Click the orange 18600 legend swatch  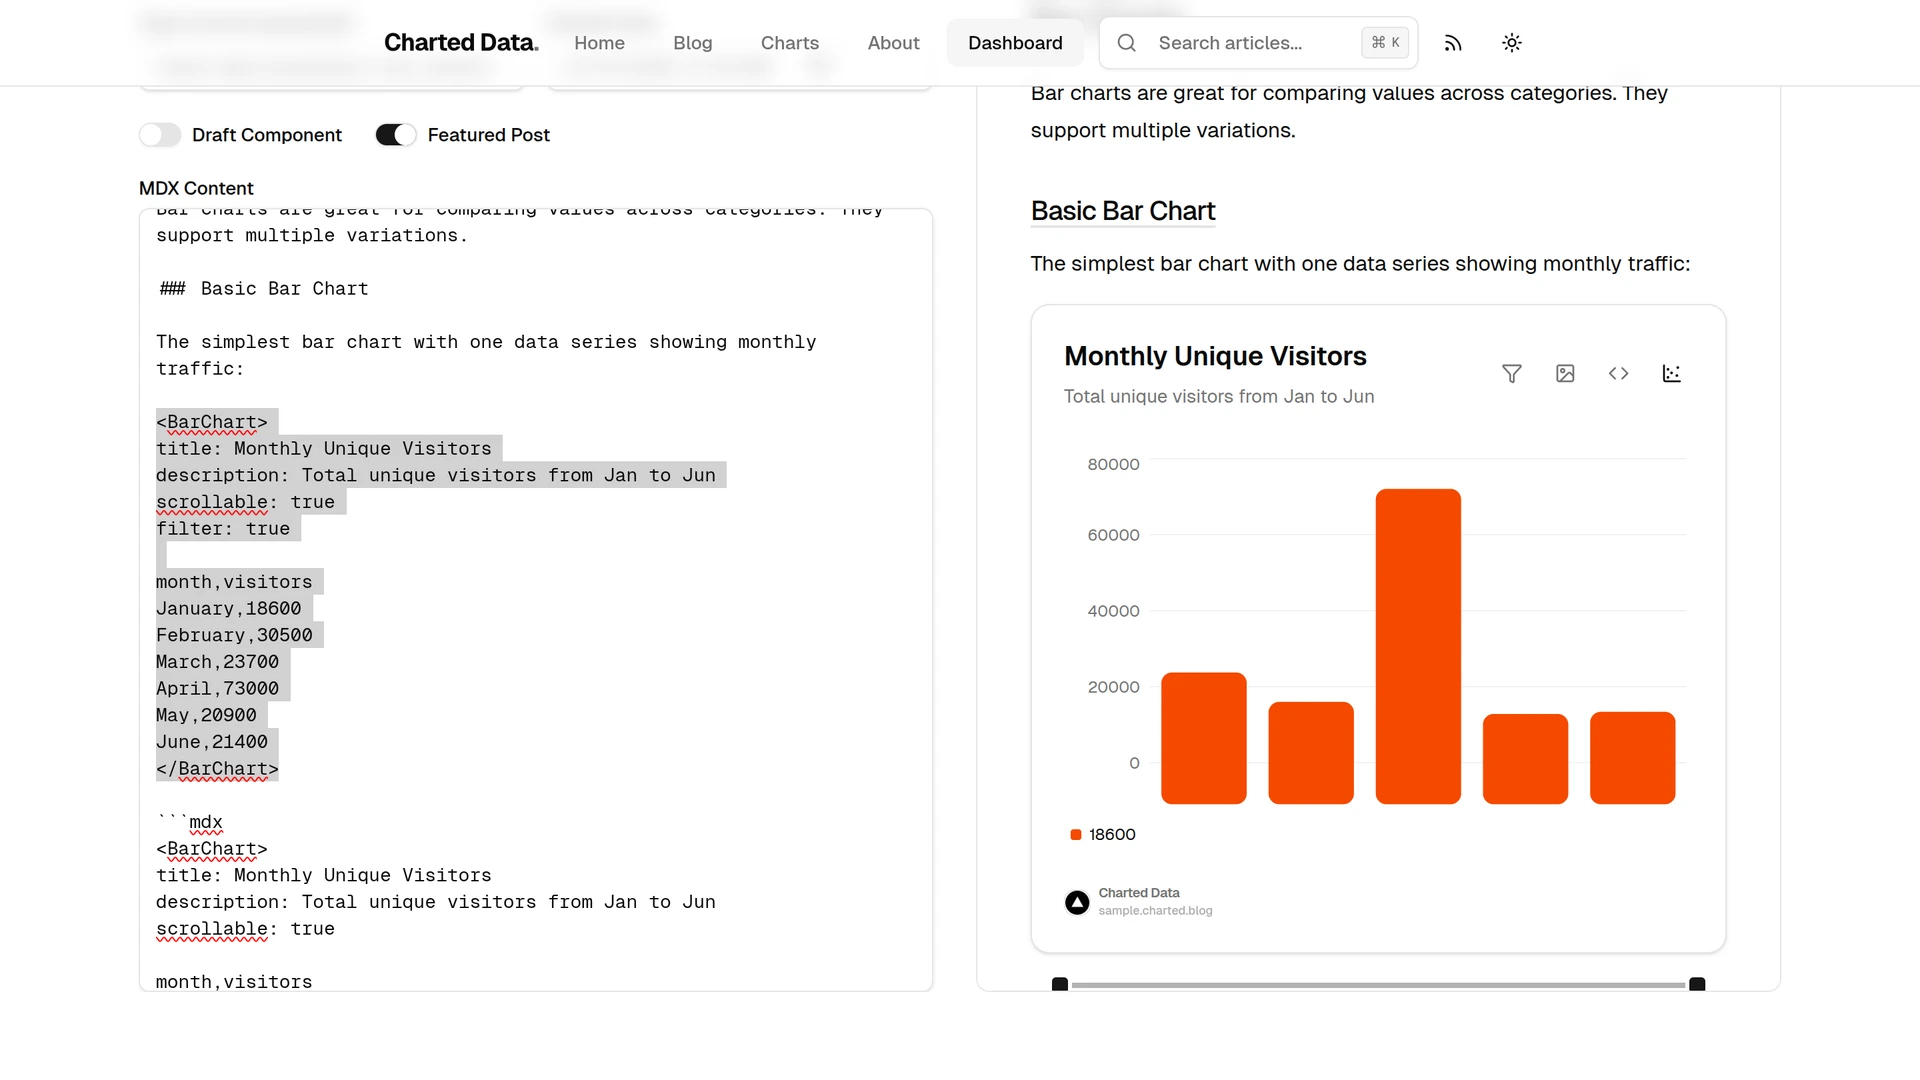coord(1076,835)
